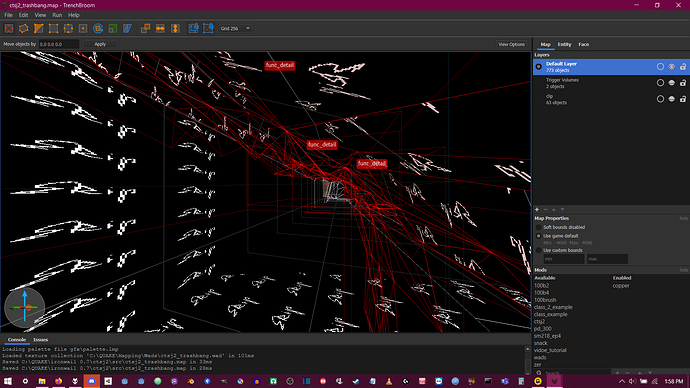Open the Windows Start menu
Screen dimensions: 690x388
[x=8, y=381]
